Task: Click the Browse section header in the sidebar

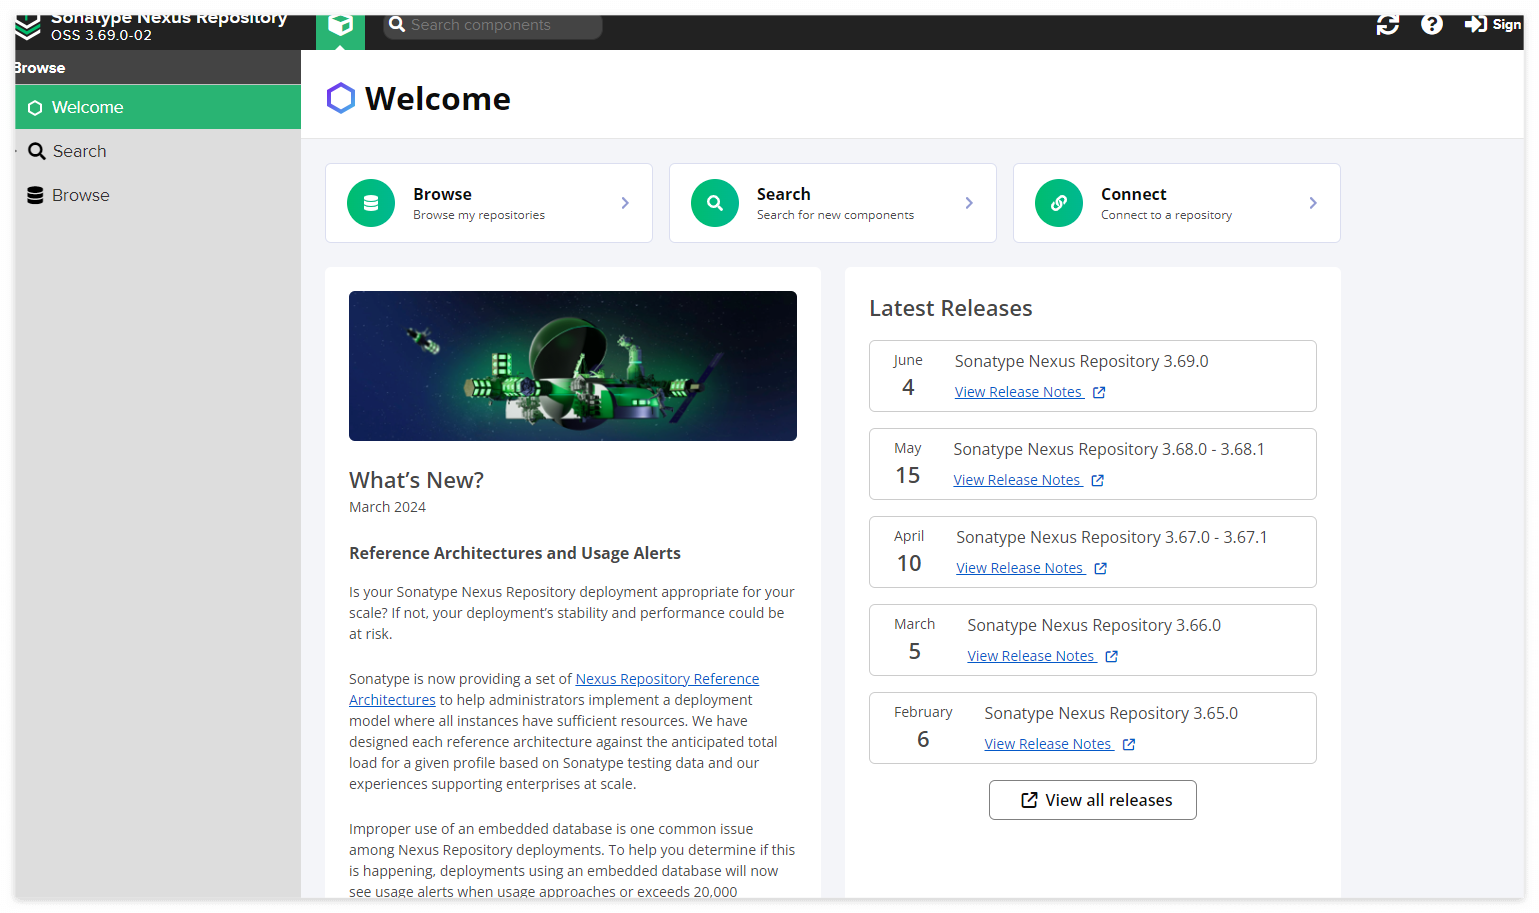Action: pos(158,68)
